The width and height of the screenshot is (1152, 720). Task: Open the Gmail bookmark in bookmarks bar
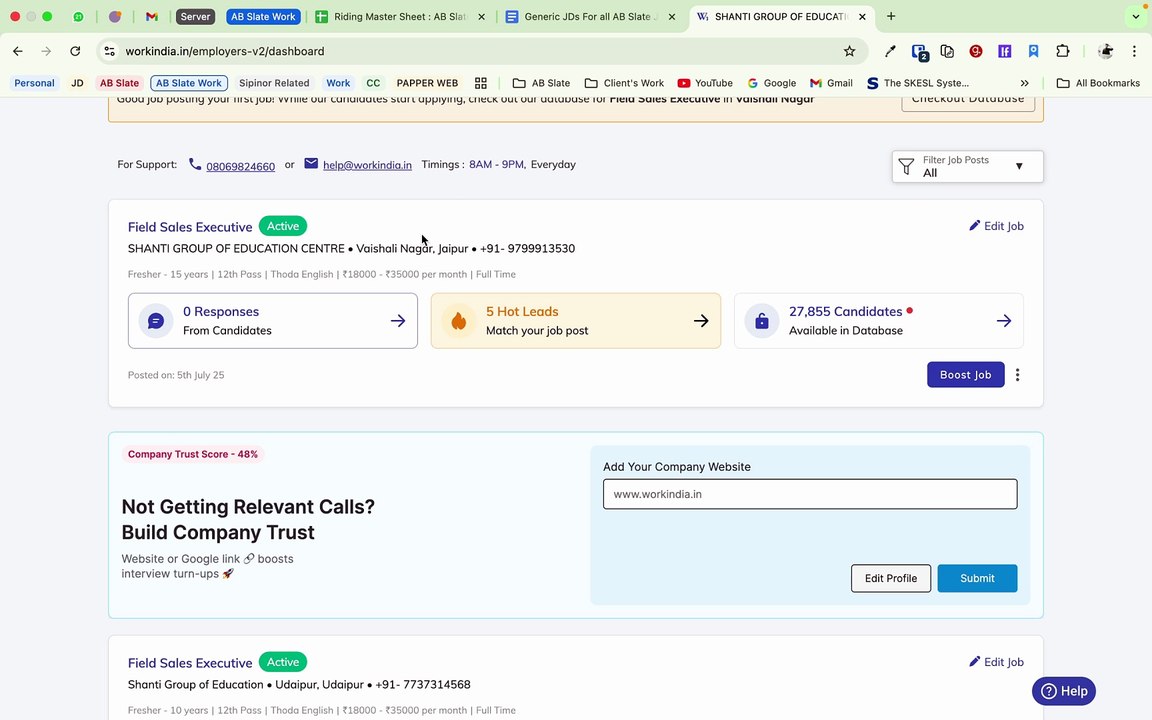pyautogui.click(x=831, y=83)
